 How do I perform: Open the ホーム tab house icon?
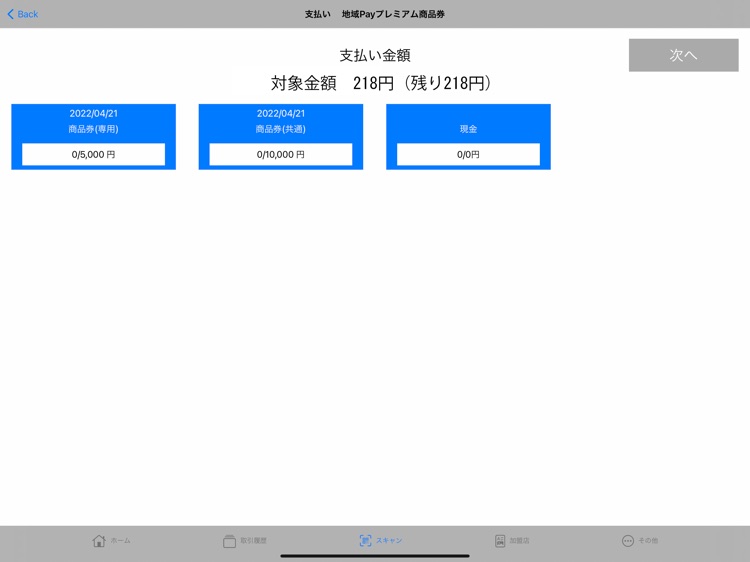(x=99, y=540)
